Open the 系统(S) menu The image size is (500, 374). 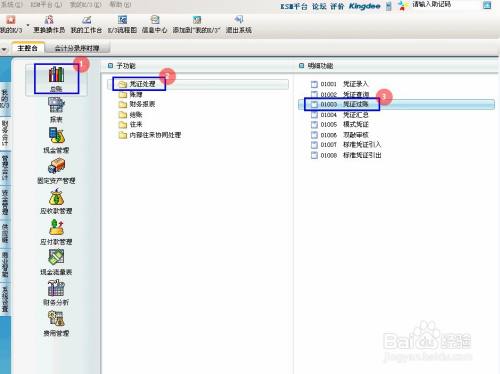click(x=12, y=5)
